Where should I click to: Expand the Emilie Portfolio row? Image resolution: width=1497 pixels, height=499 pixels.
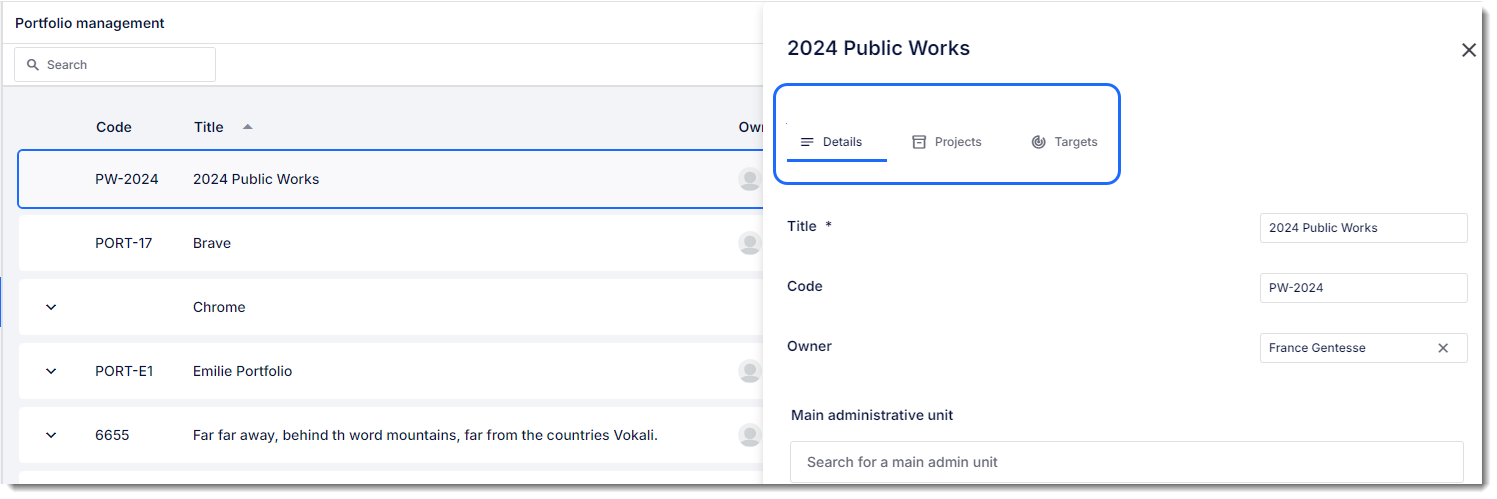point(51,371)
